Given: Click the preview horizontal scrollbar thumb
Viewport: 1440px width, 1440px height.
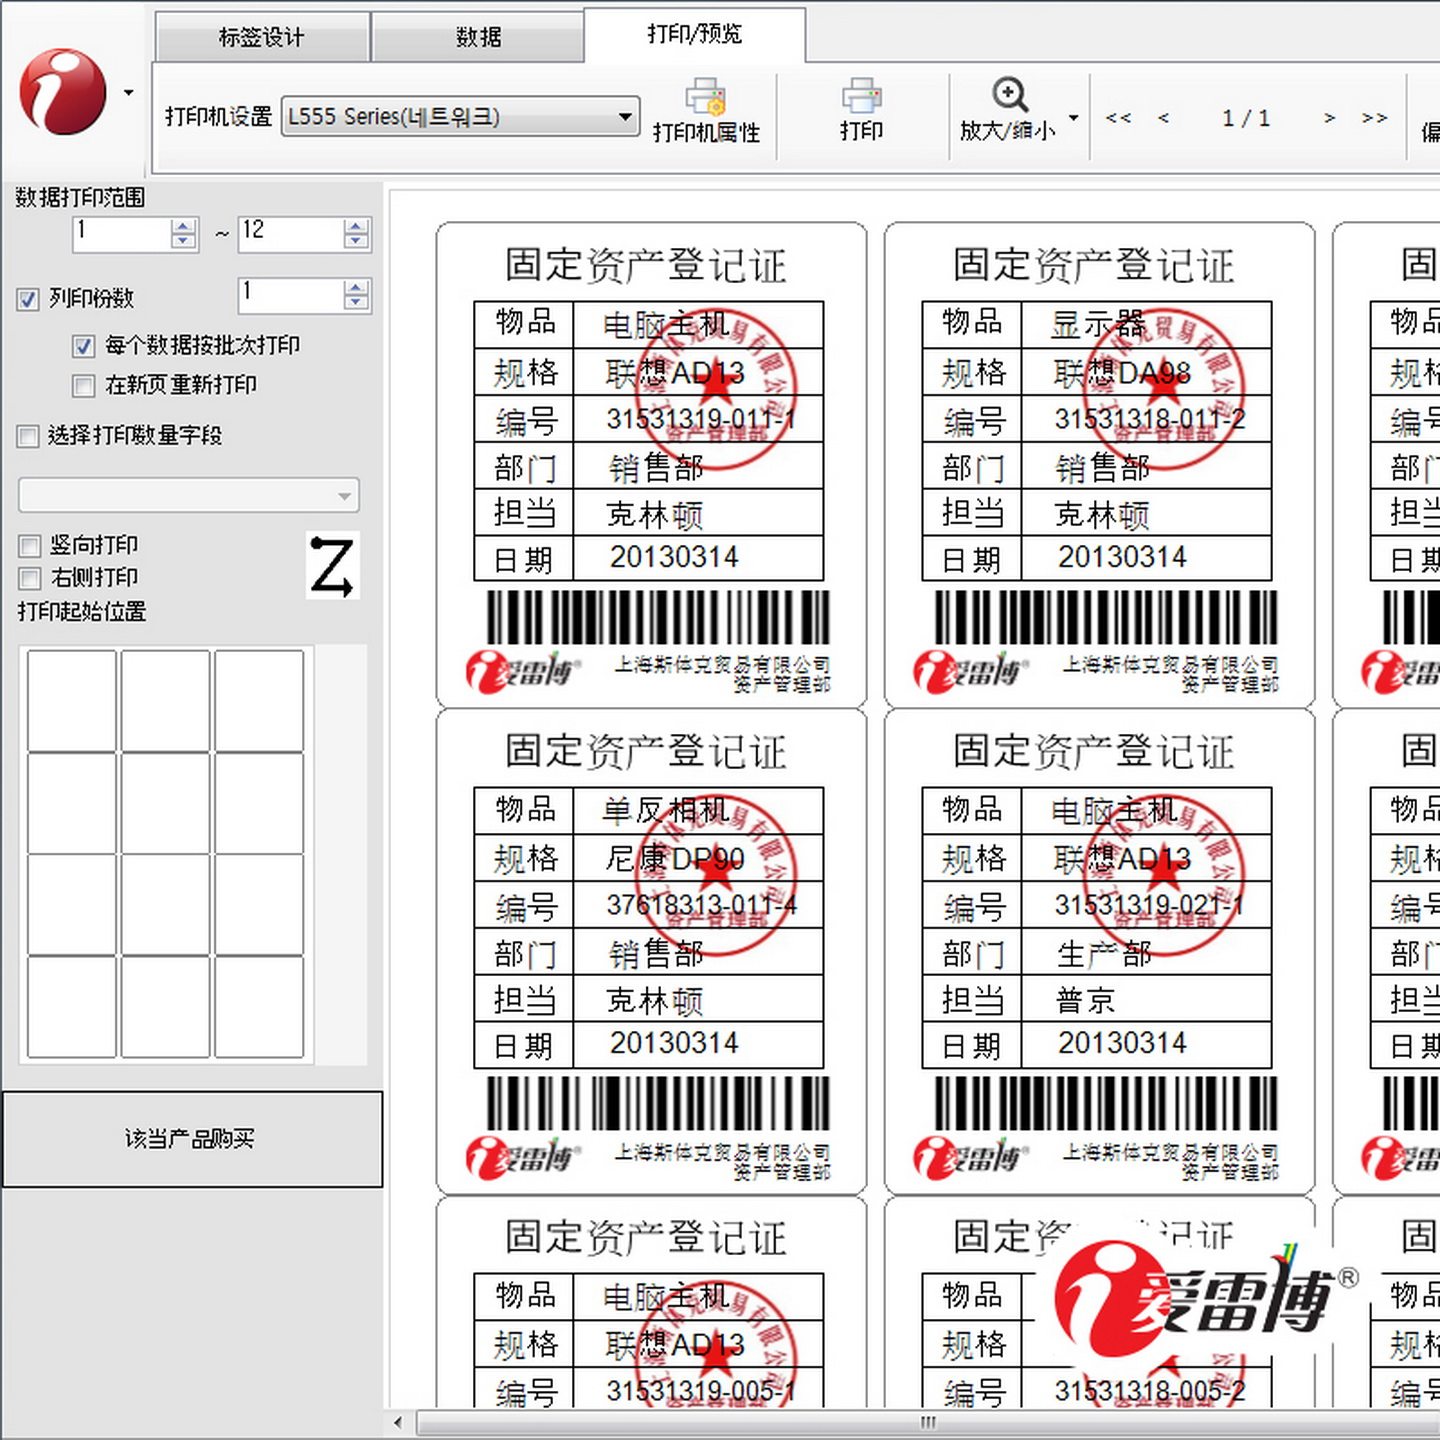Looking at the screenshot, I should (928, 1422).
